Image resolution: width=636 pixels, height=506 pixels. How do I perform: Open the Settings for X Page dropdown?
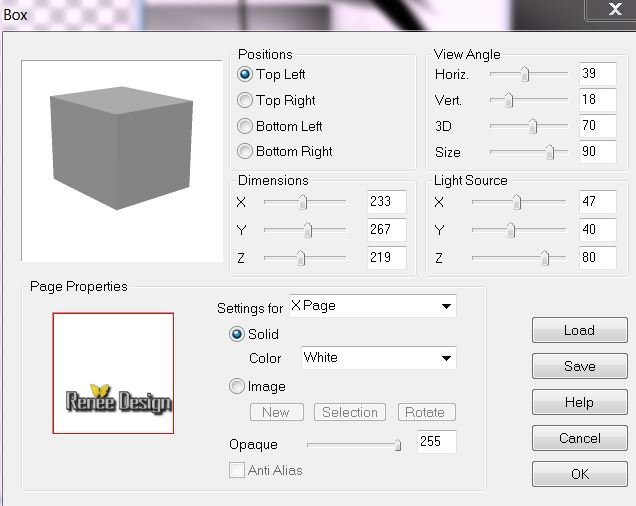tap(373, 306)
